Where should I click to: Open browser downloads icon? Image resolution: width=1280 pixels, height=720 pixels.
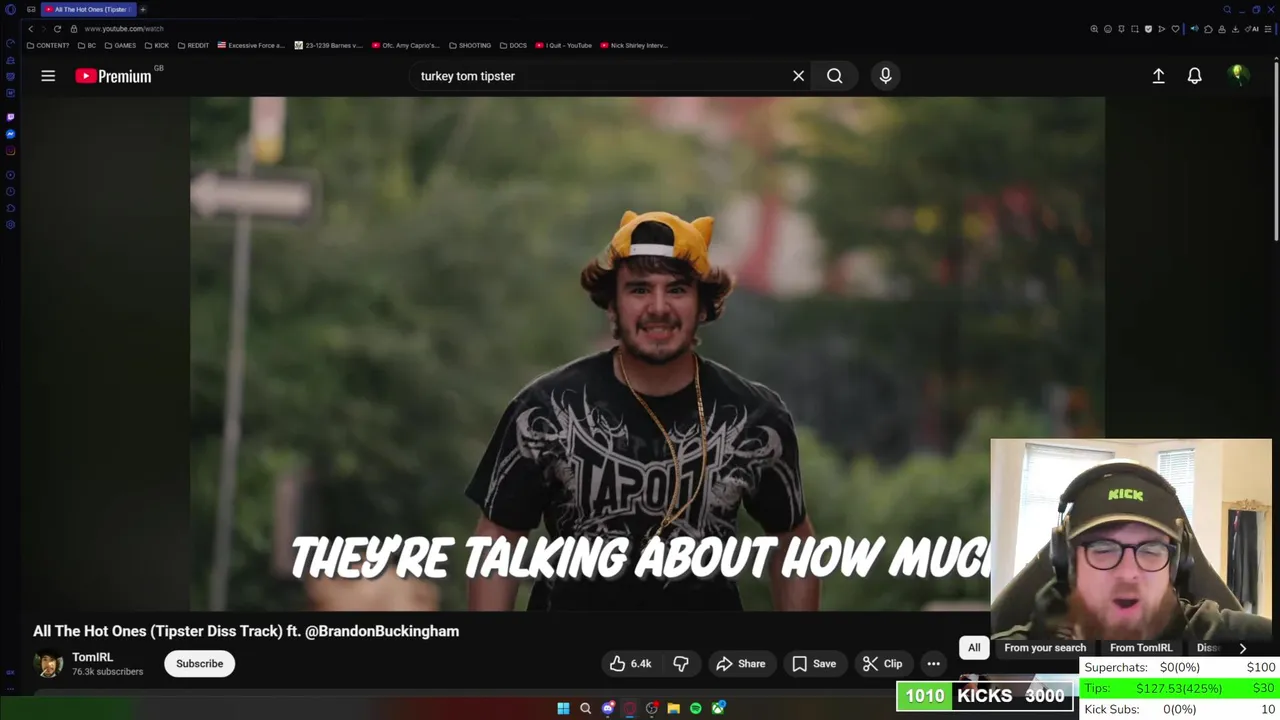coord(1235,29)
